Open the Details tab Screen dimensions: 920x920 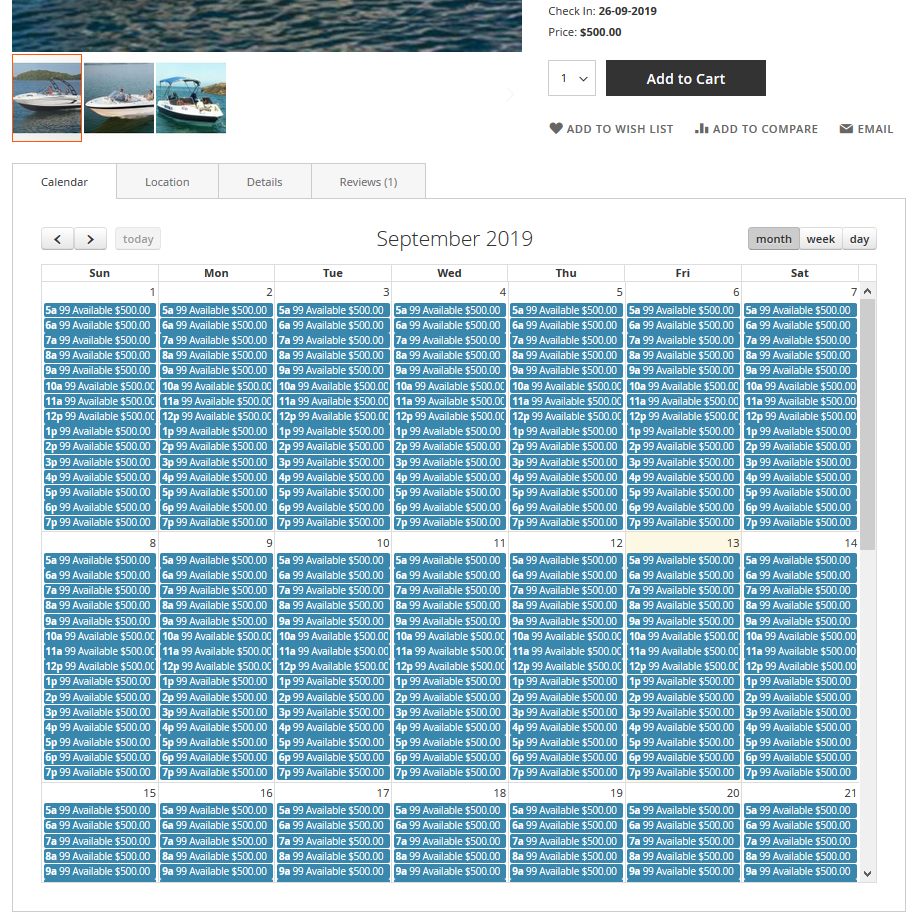pos(265,182)
